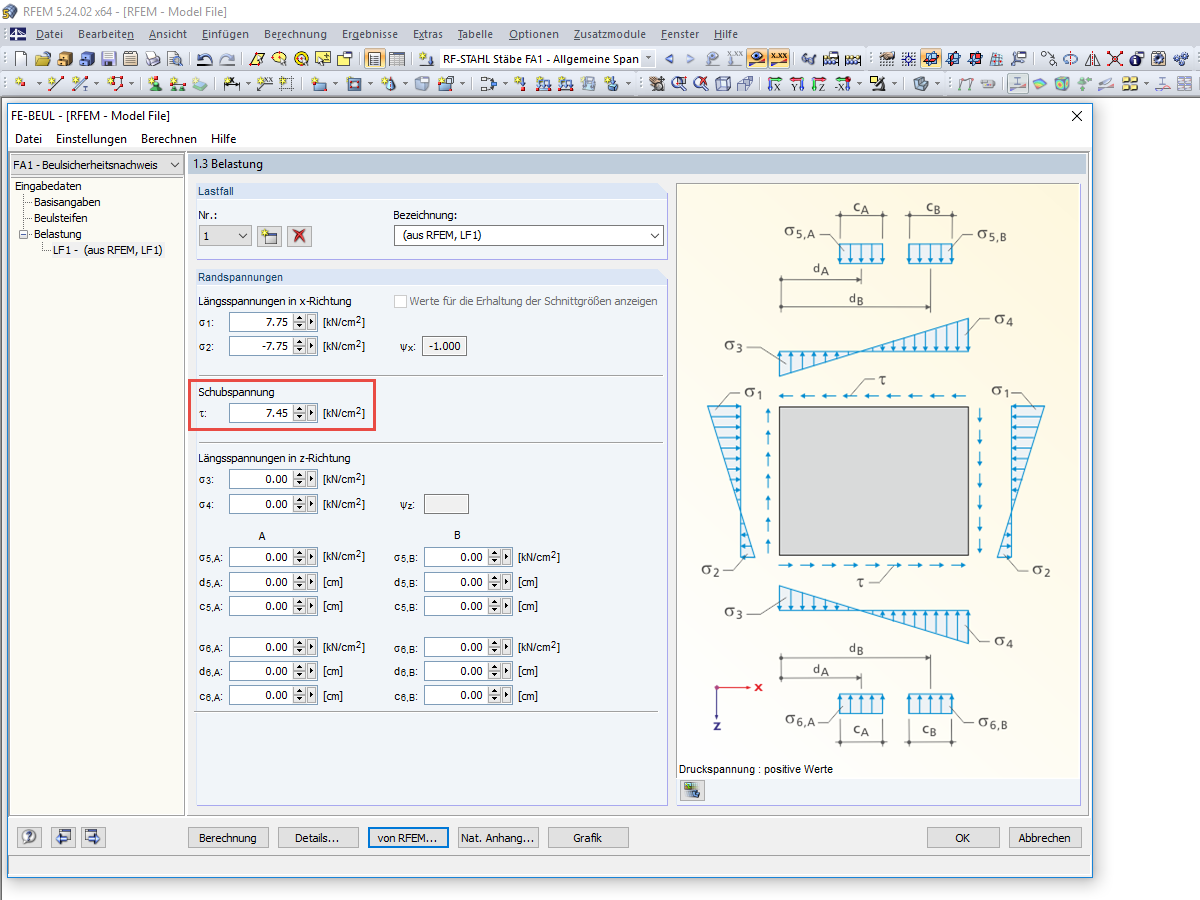Click the X-axis view icon

[x=775, y=83]
